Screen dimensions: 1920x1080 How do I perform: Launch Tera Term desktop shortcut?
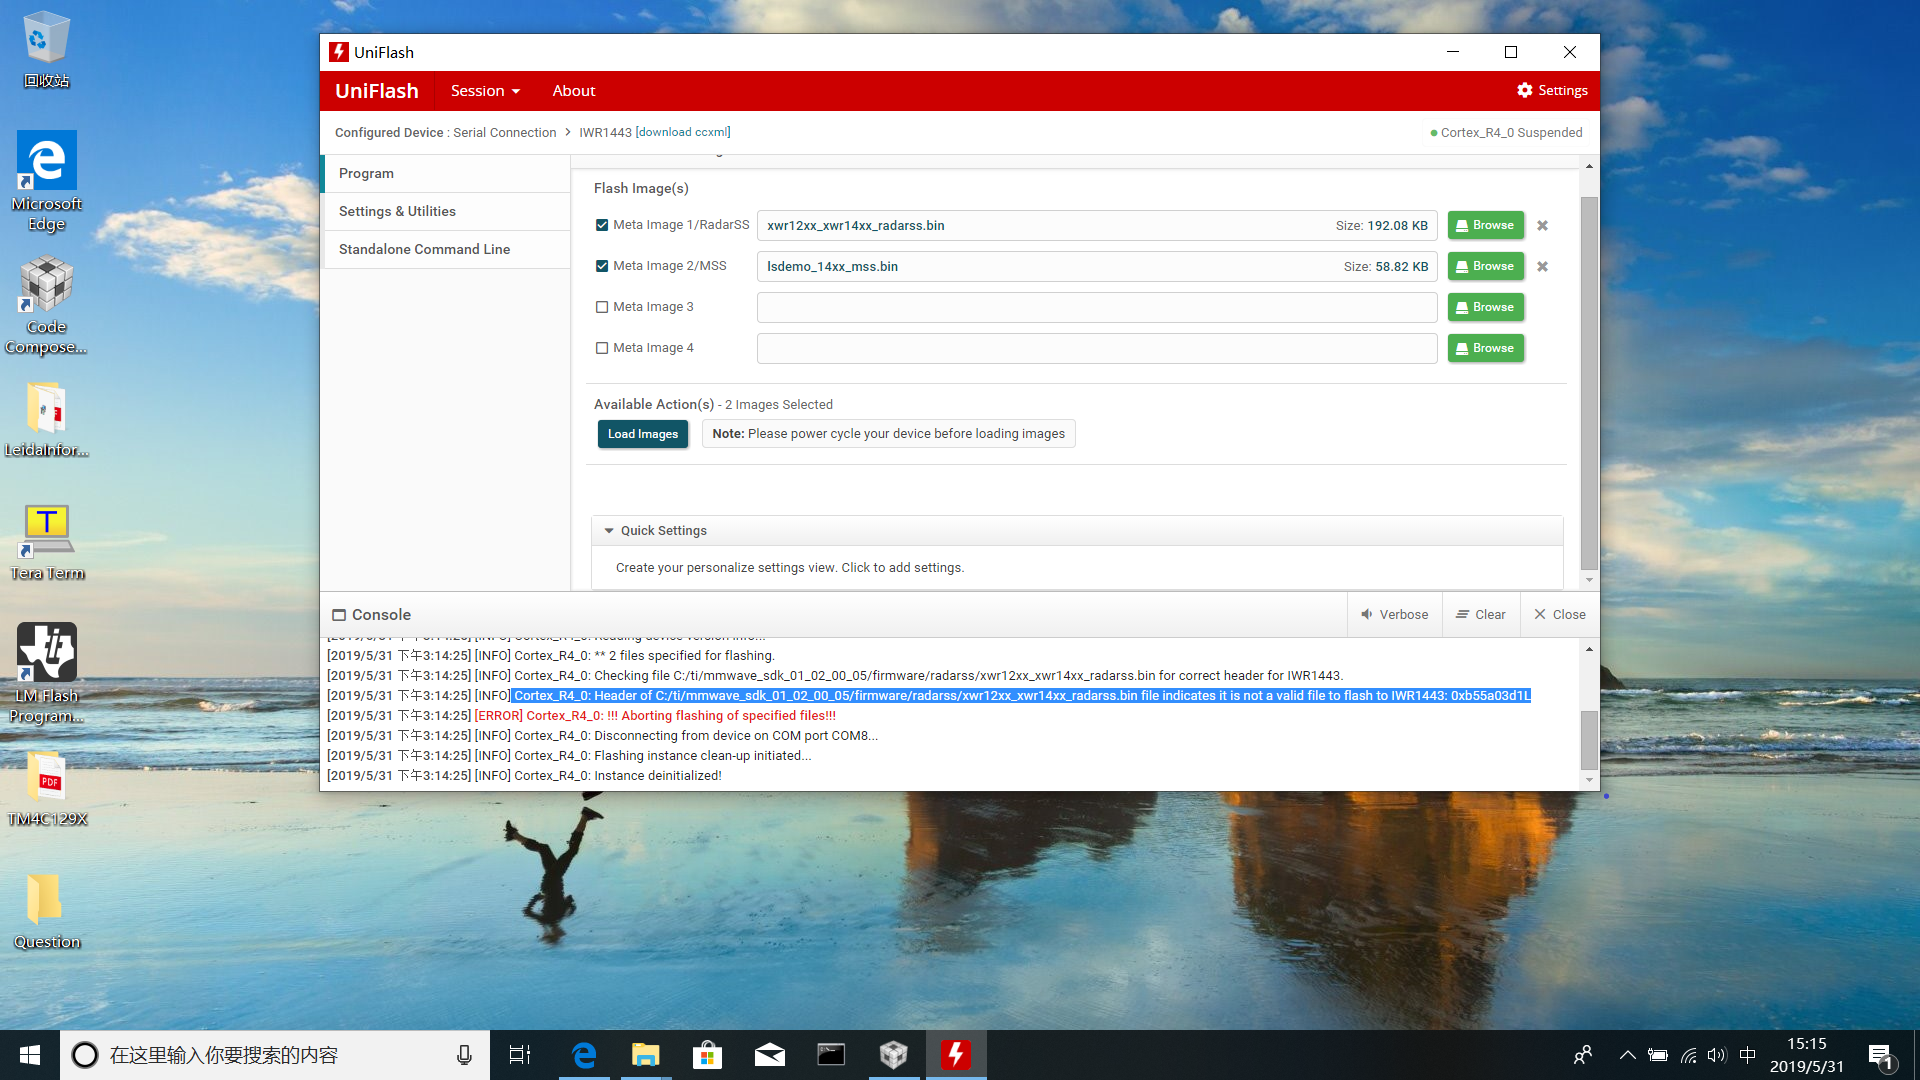46,542
